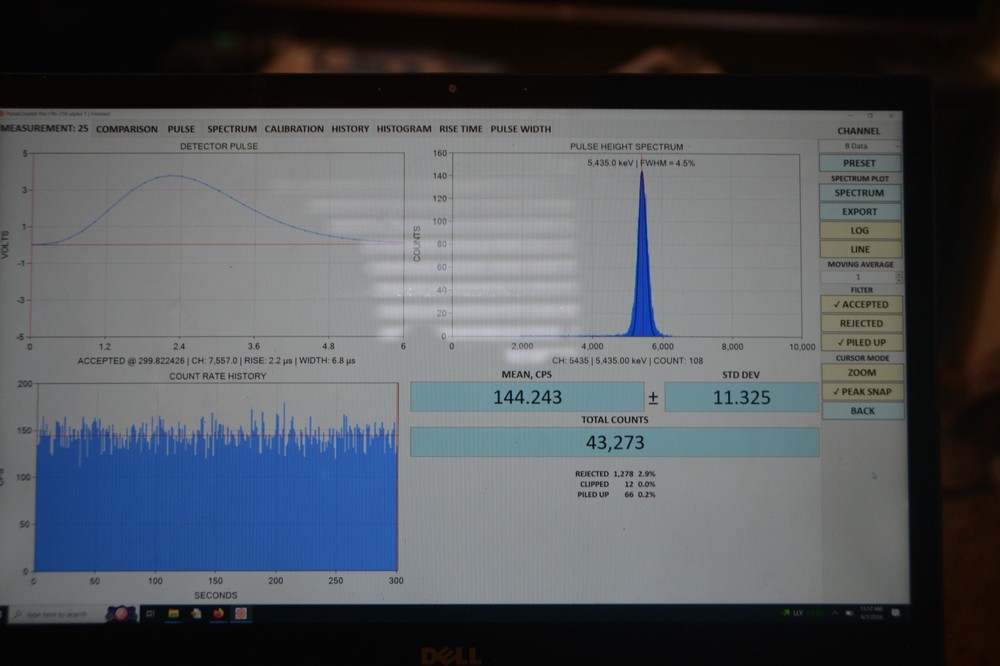1000x666 pixels.
Task: Click the taskbar clock
Action: point(870,613)
